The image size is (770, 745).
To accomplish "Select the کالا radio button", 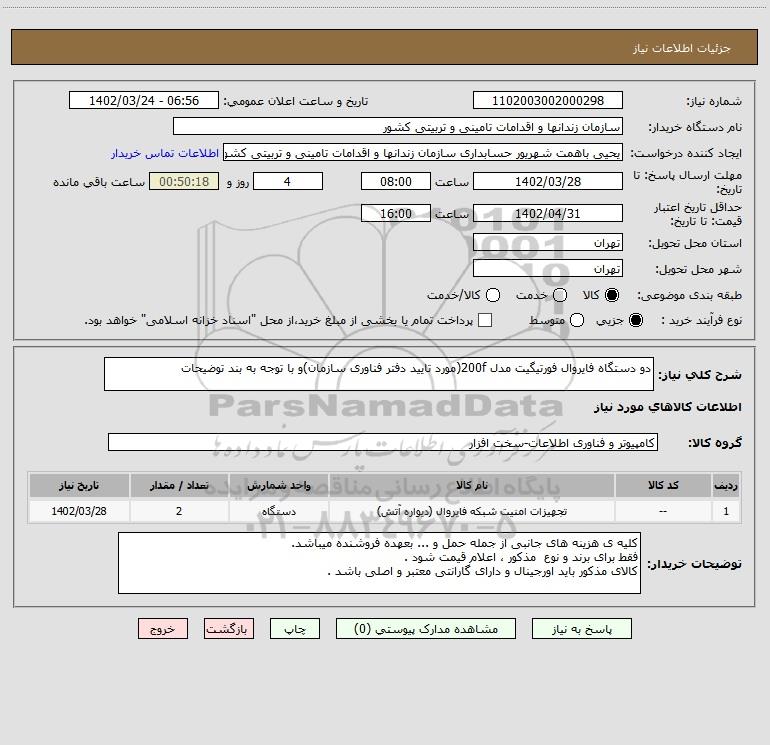I will point(612,295).
